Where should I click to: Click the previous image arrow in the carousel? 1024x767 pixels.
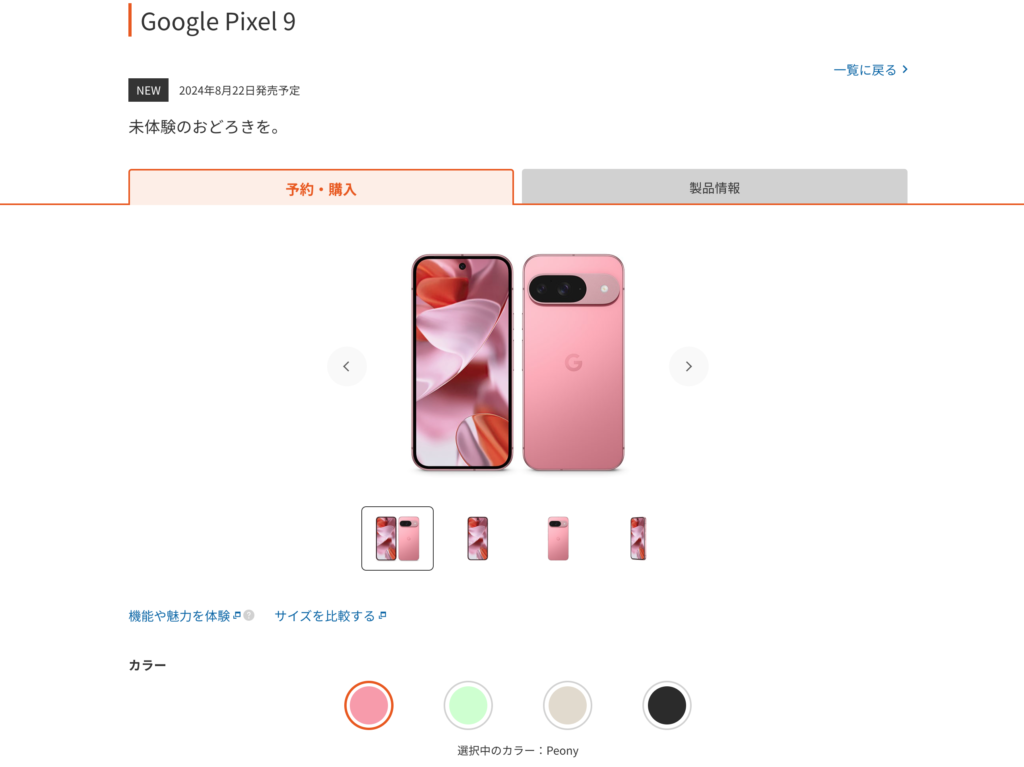[347, 367]
